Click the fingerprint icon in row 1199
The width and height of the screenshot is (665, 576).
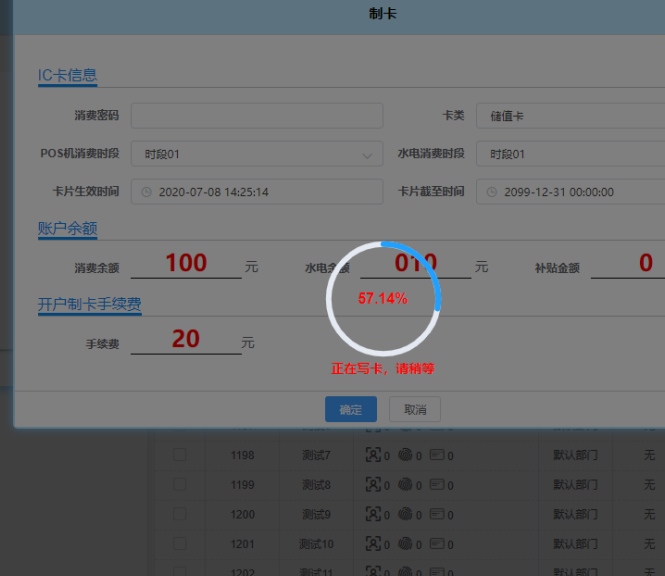coord(405,484)
